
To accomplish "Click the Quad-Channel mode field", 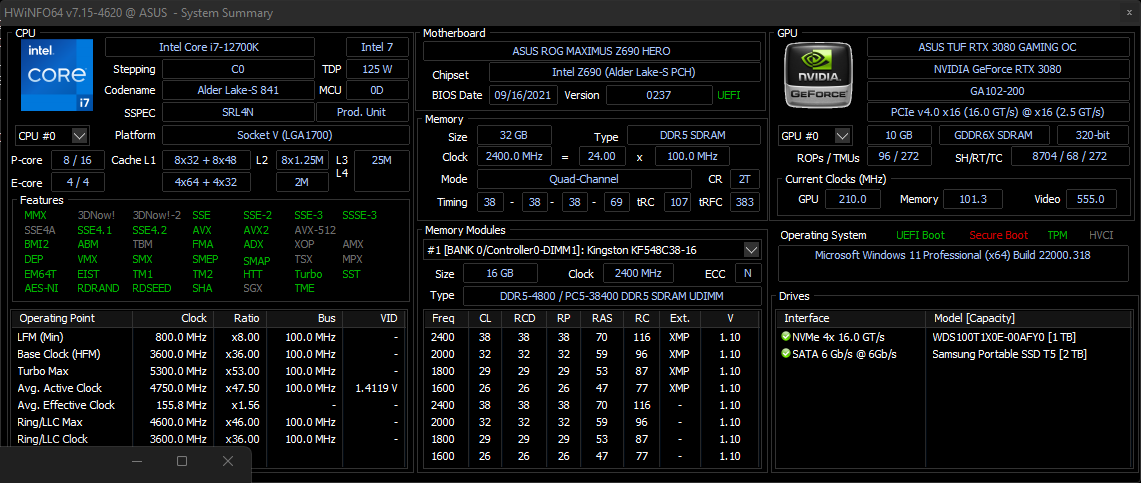I will pos(584,179).
